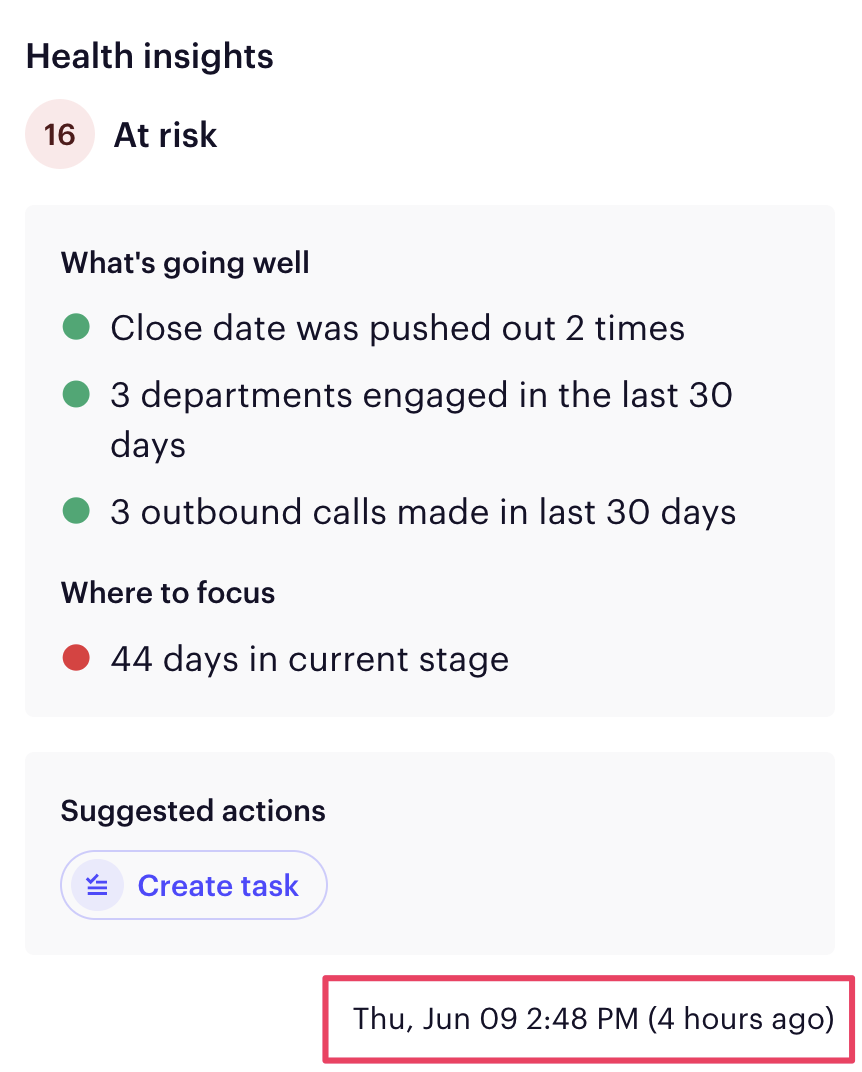This screenshot has height=1072, width=862.
Task: Expand the Where to focus section
Action: click(167, 592)
